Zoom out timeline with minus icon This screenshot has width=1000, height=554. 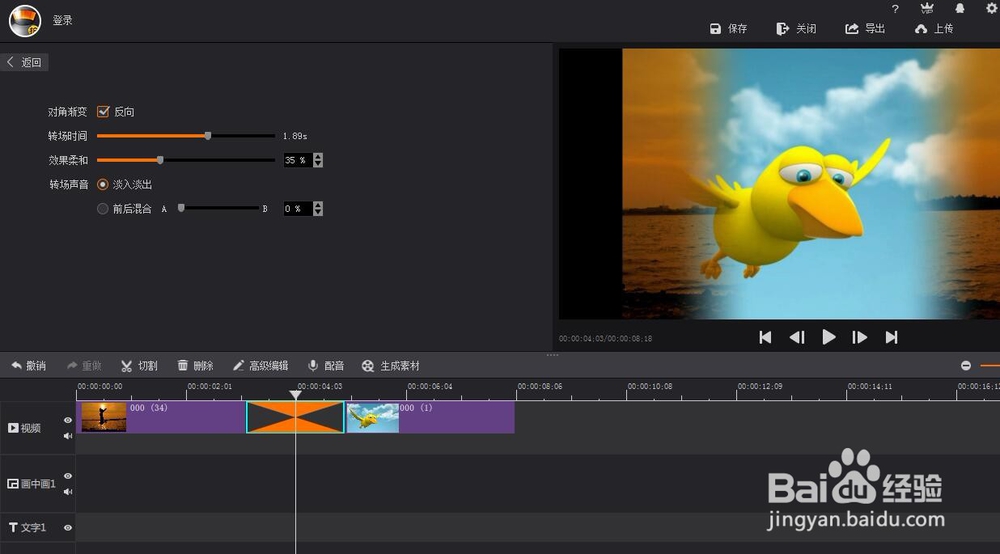[x=966, y=365]
